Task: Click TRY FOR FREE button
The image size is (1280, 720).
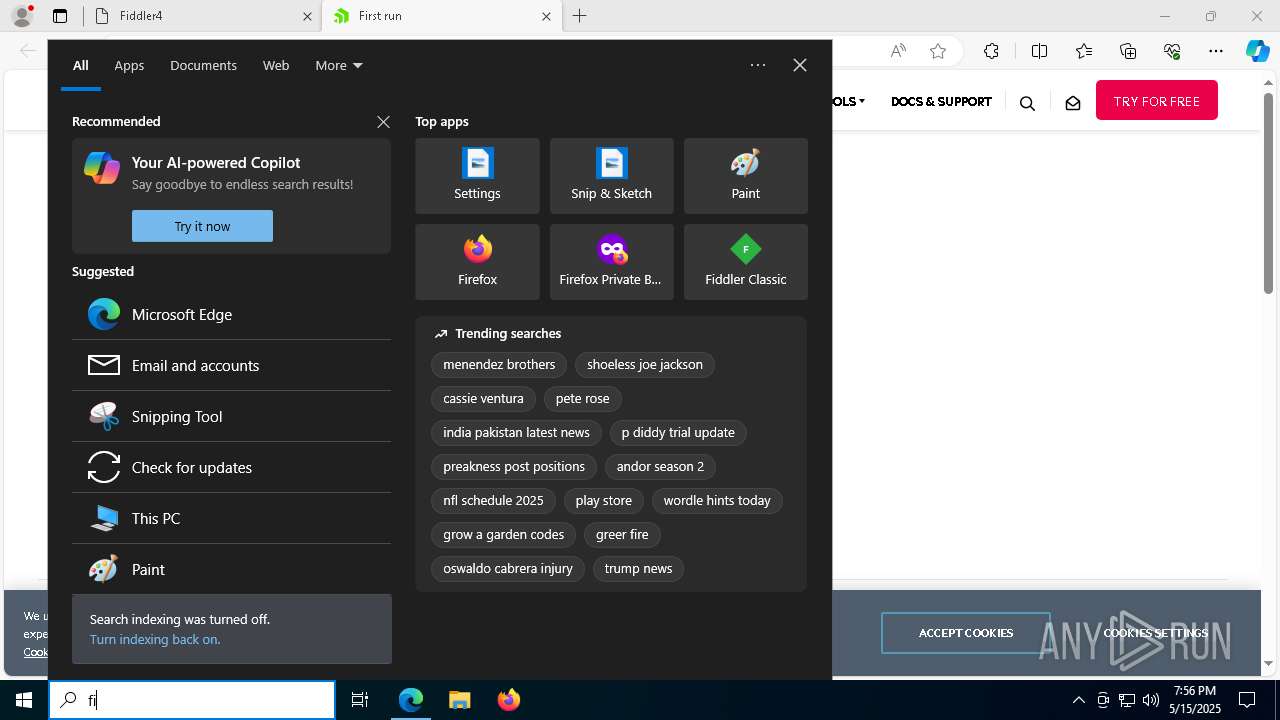Action: 1157,101
